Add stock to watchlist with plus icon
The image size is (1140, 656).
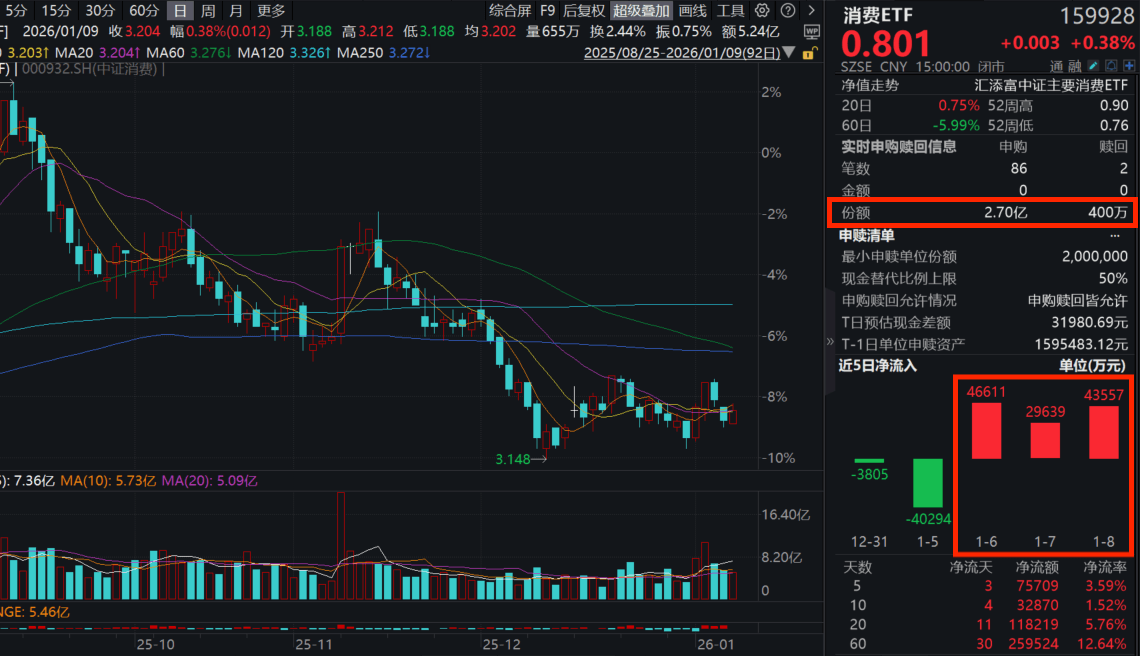point(1127,66)
